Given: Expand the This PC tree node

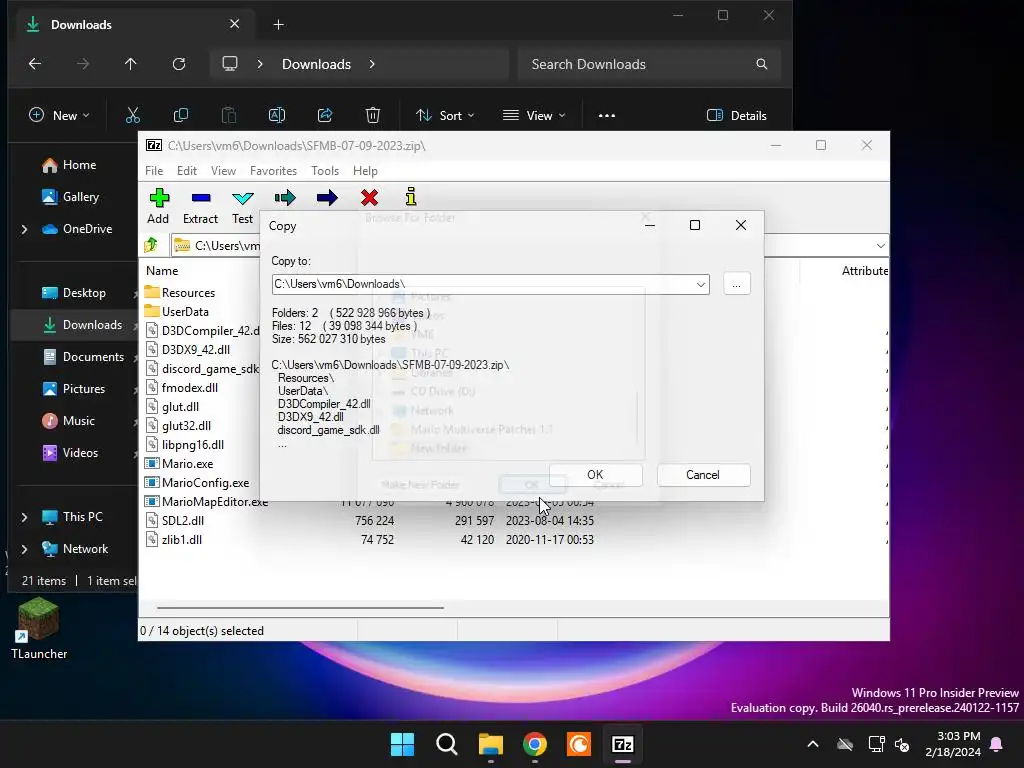Looking at the screenshot, I should point(24,517).
